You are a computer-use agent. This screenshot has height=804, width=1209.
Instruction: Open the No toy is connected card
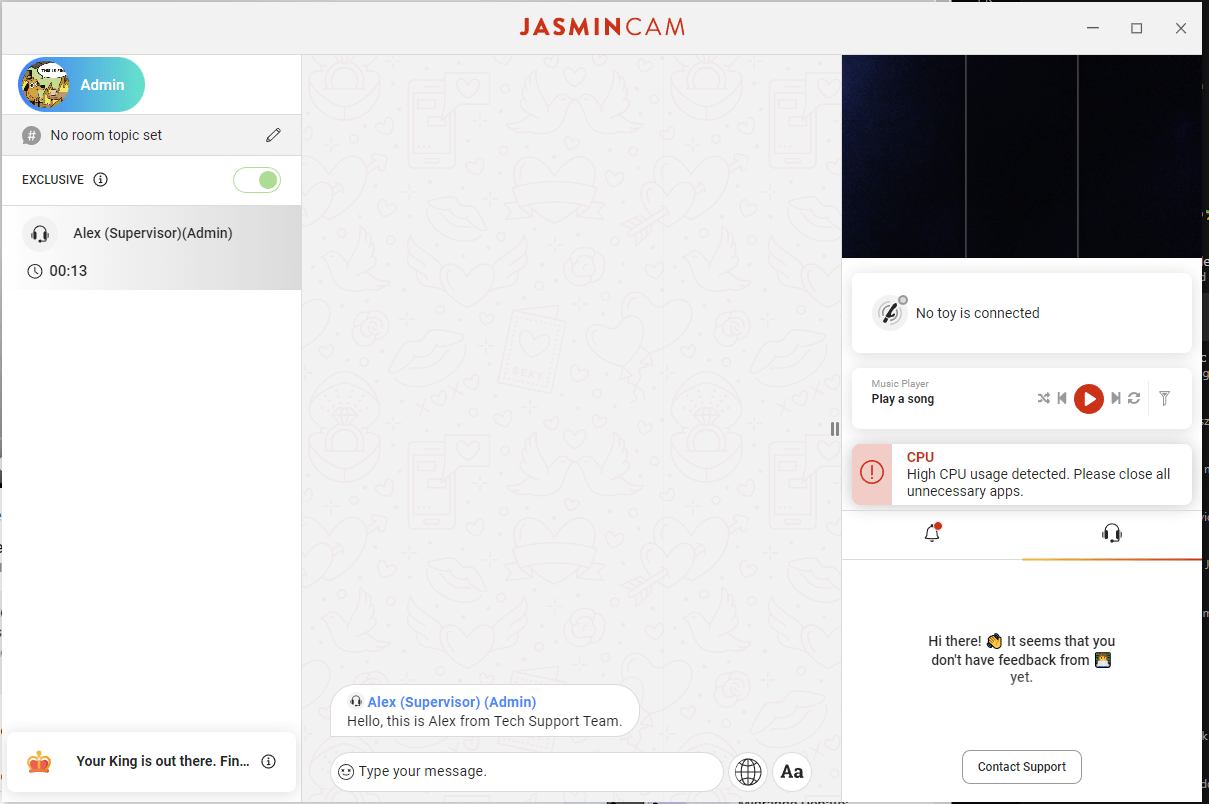(x=1021, y=313)
